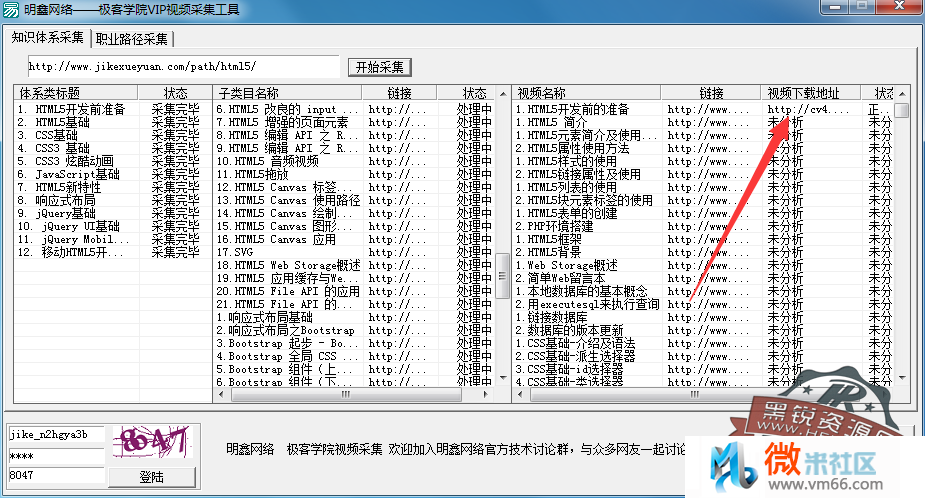Screen dimensions: 925x498
Task: Select video 2.简单Web留言本
Action: click(560, 278)
